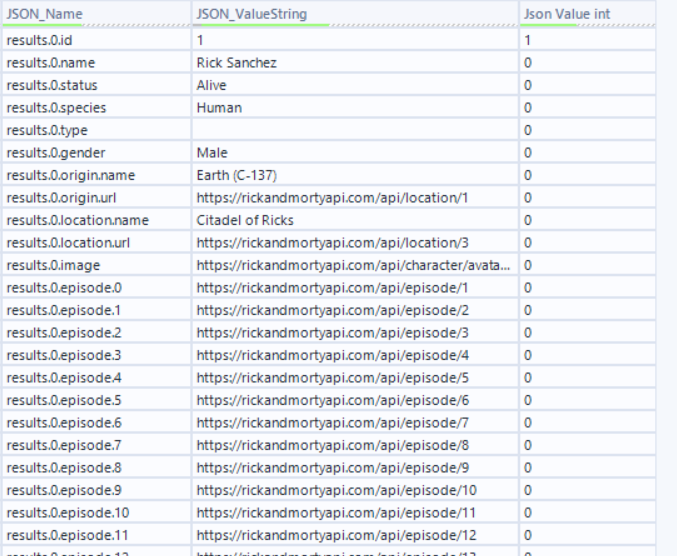This screenshot has width=677, height=556.
Task: Select the results.0.episode.5 cell
Action: pyautogui.click(x=97, y=400)
